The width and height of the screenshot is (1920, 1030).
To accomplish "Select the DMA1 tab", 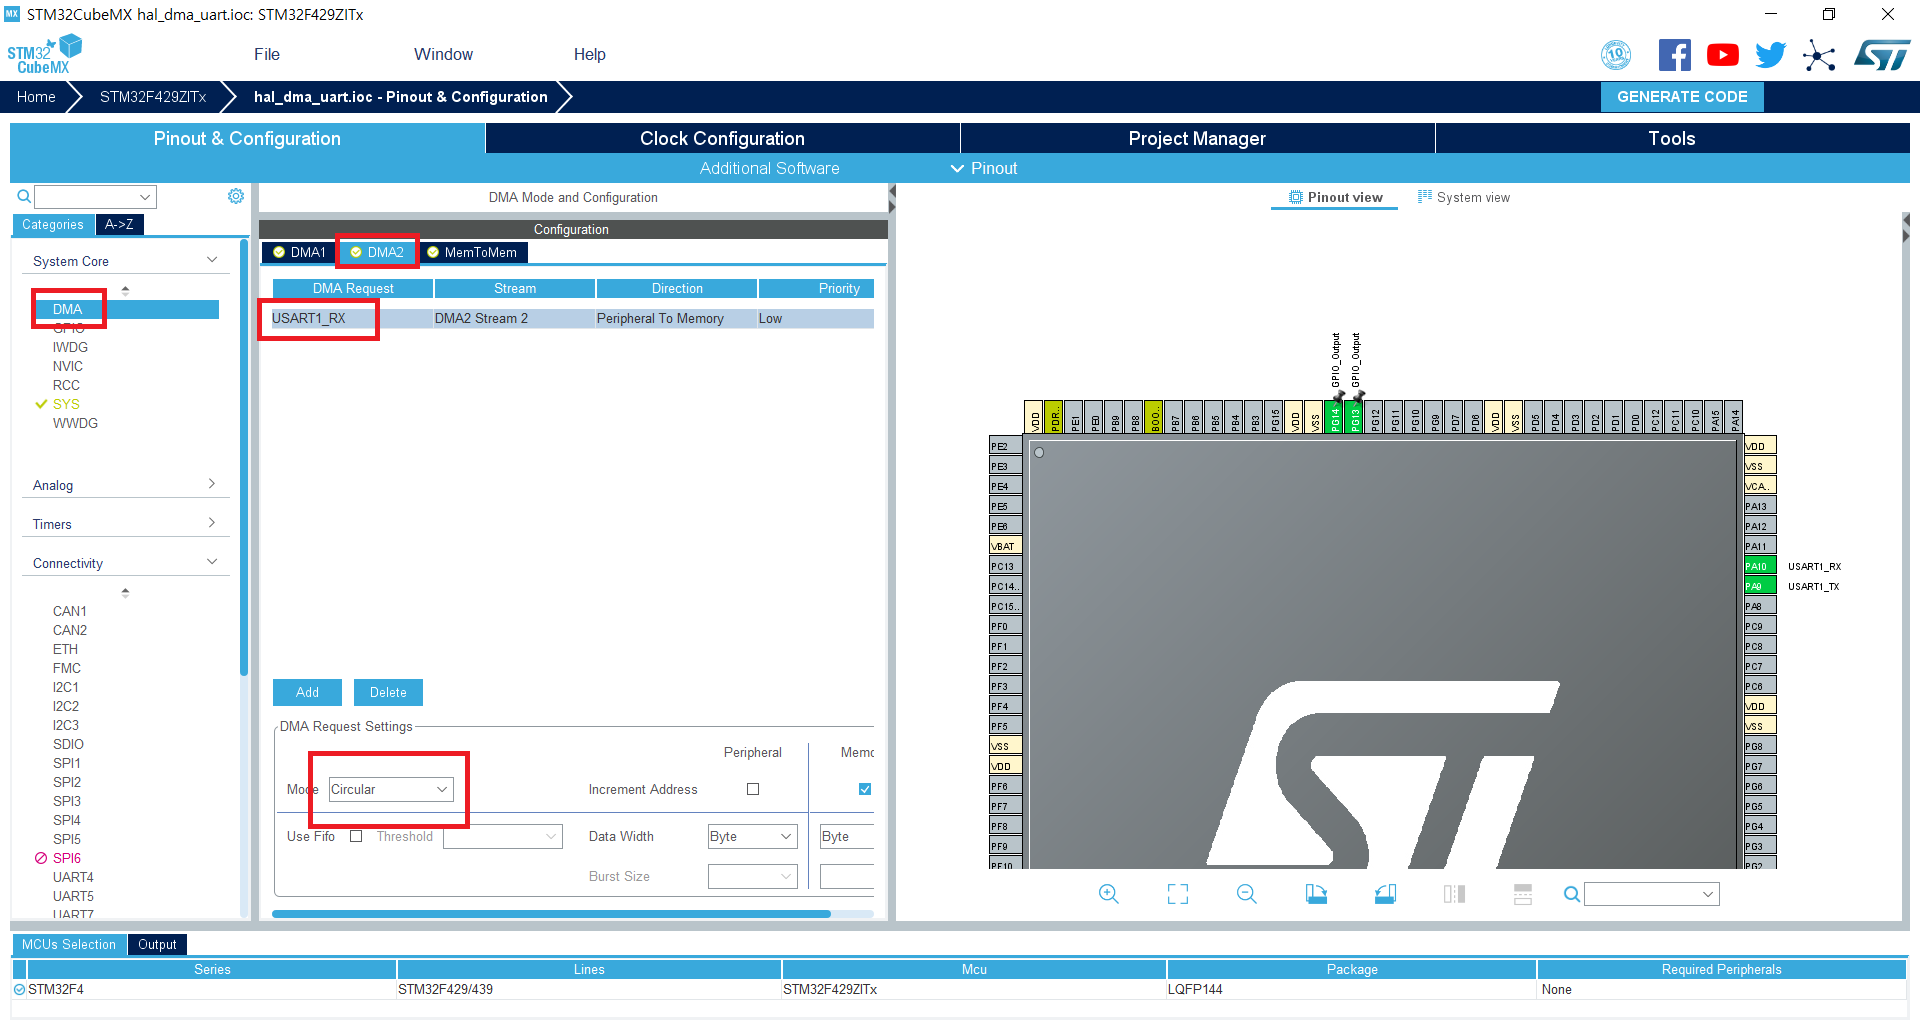I will 299,252.
